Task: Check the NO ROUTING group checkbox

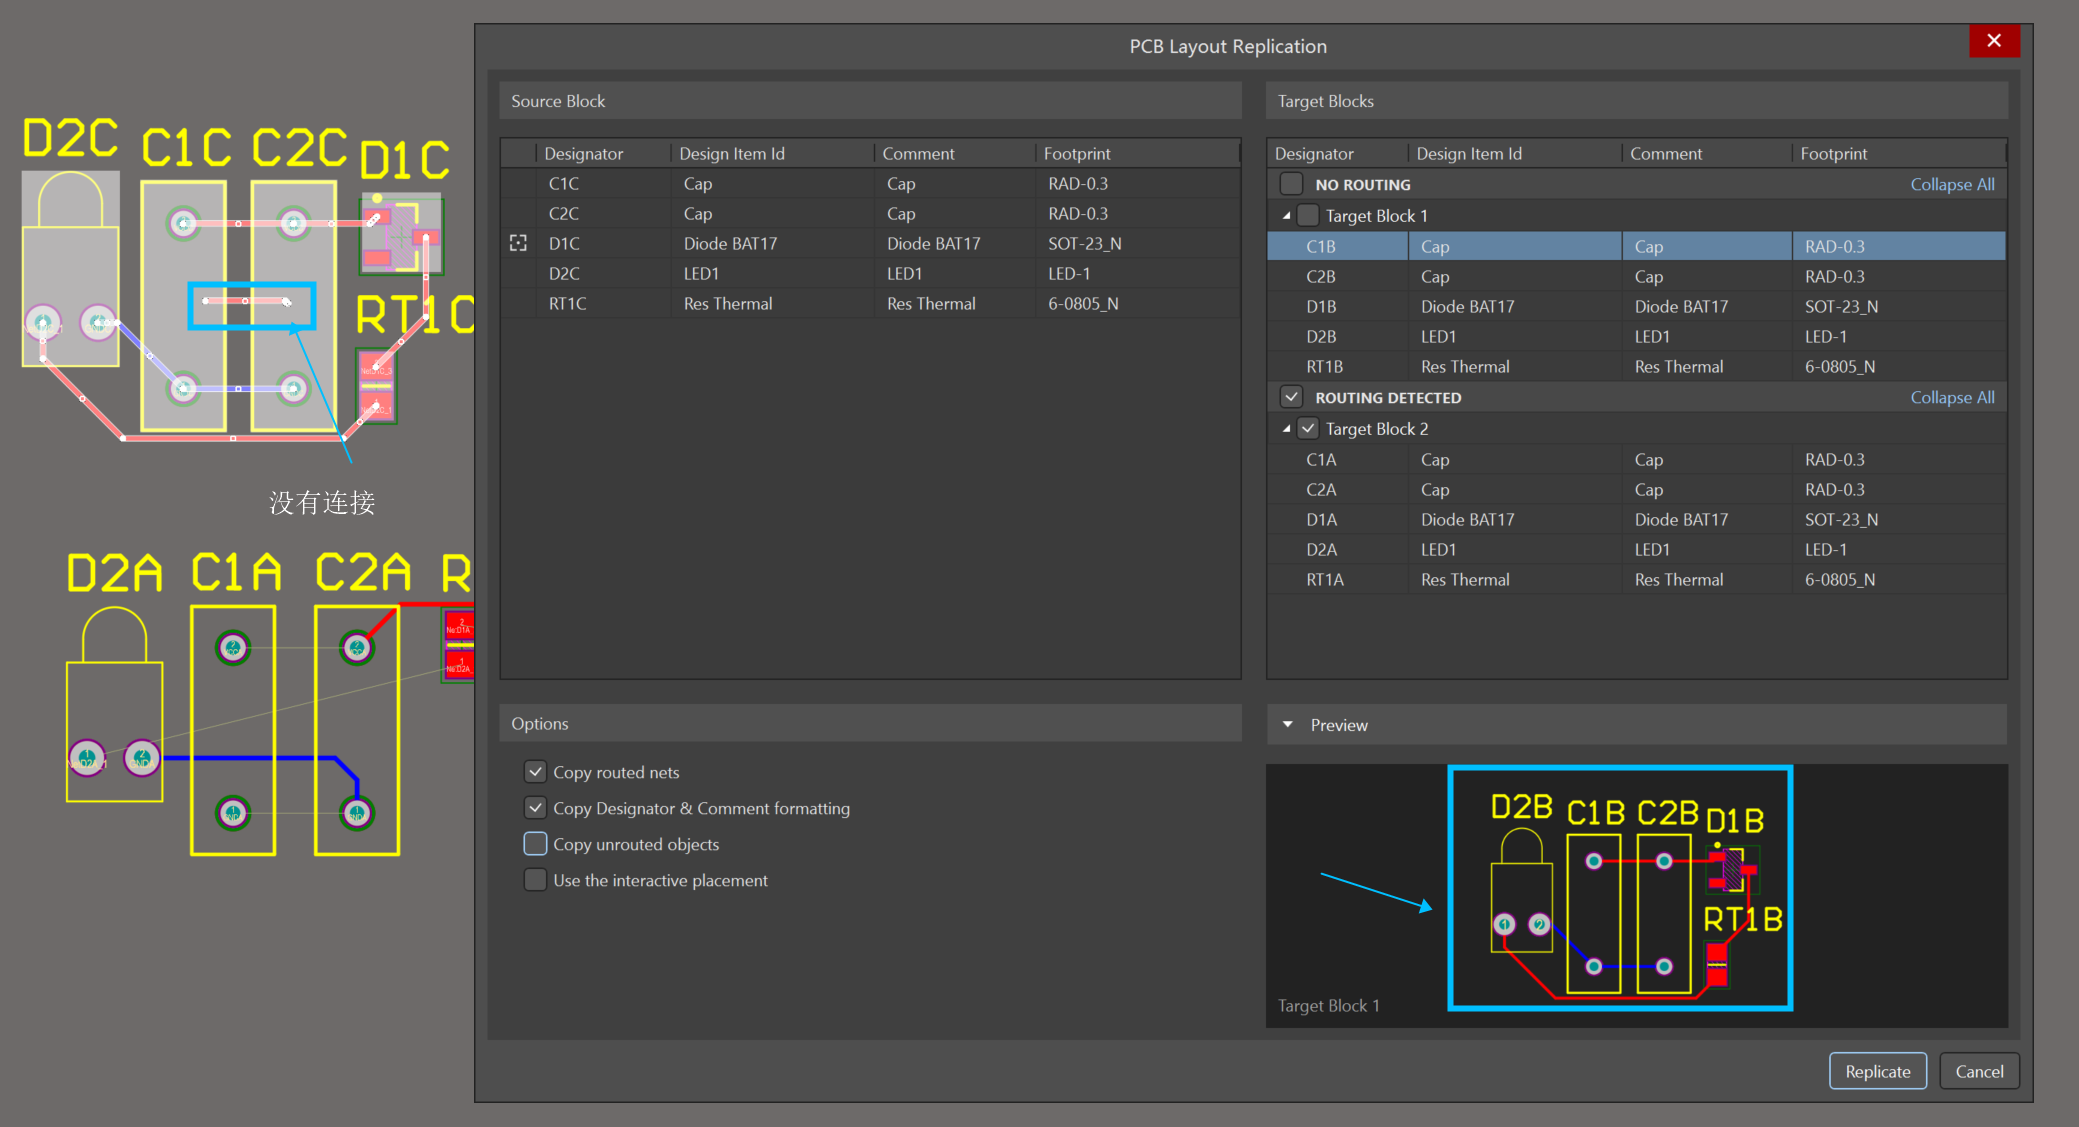Action: (1291, 184)
